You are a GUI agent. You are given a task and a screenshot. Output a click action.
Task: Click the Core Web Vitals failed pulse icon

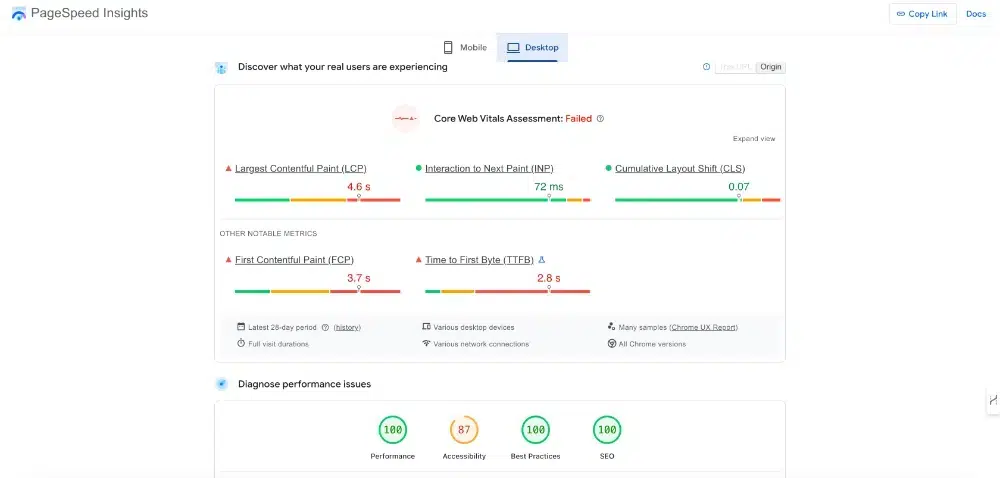406,119
